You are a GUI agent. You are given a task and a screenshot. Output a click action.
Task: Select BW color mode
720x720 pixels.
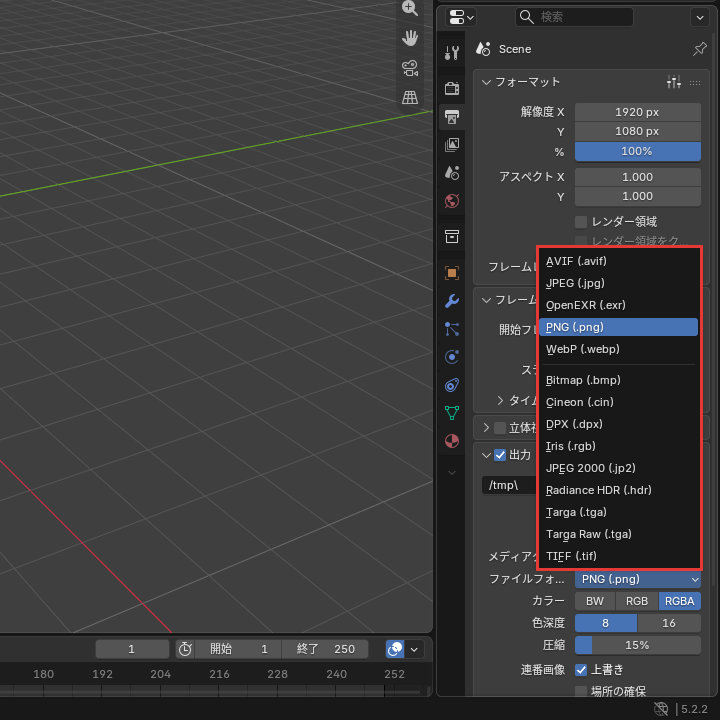pos(595,601)
